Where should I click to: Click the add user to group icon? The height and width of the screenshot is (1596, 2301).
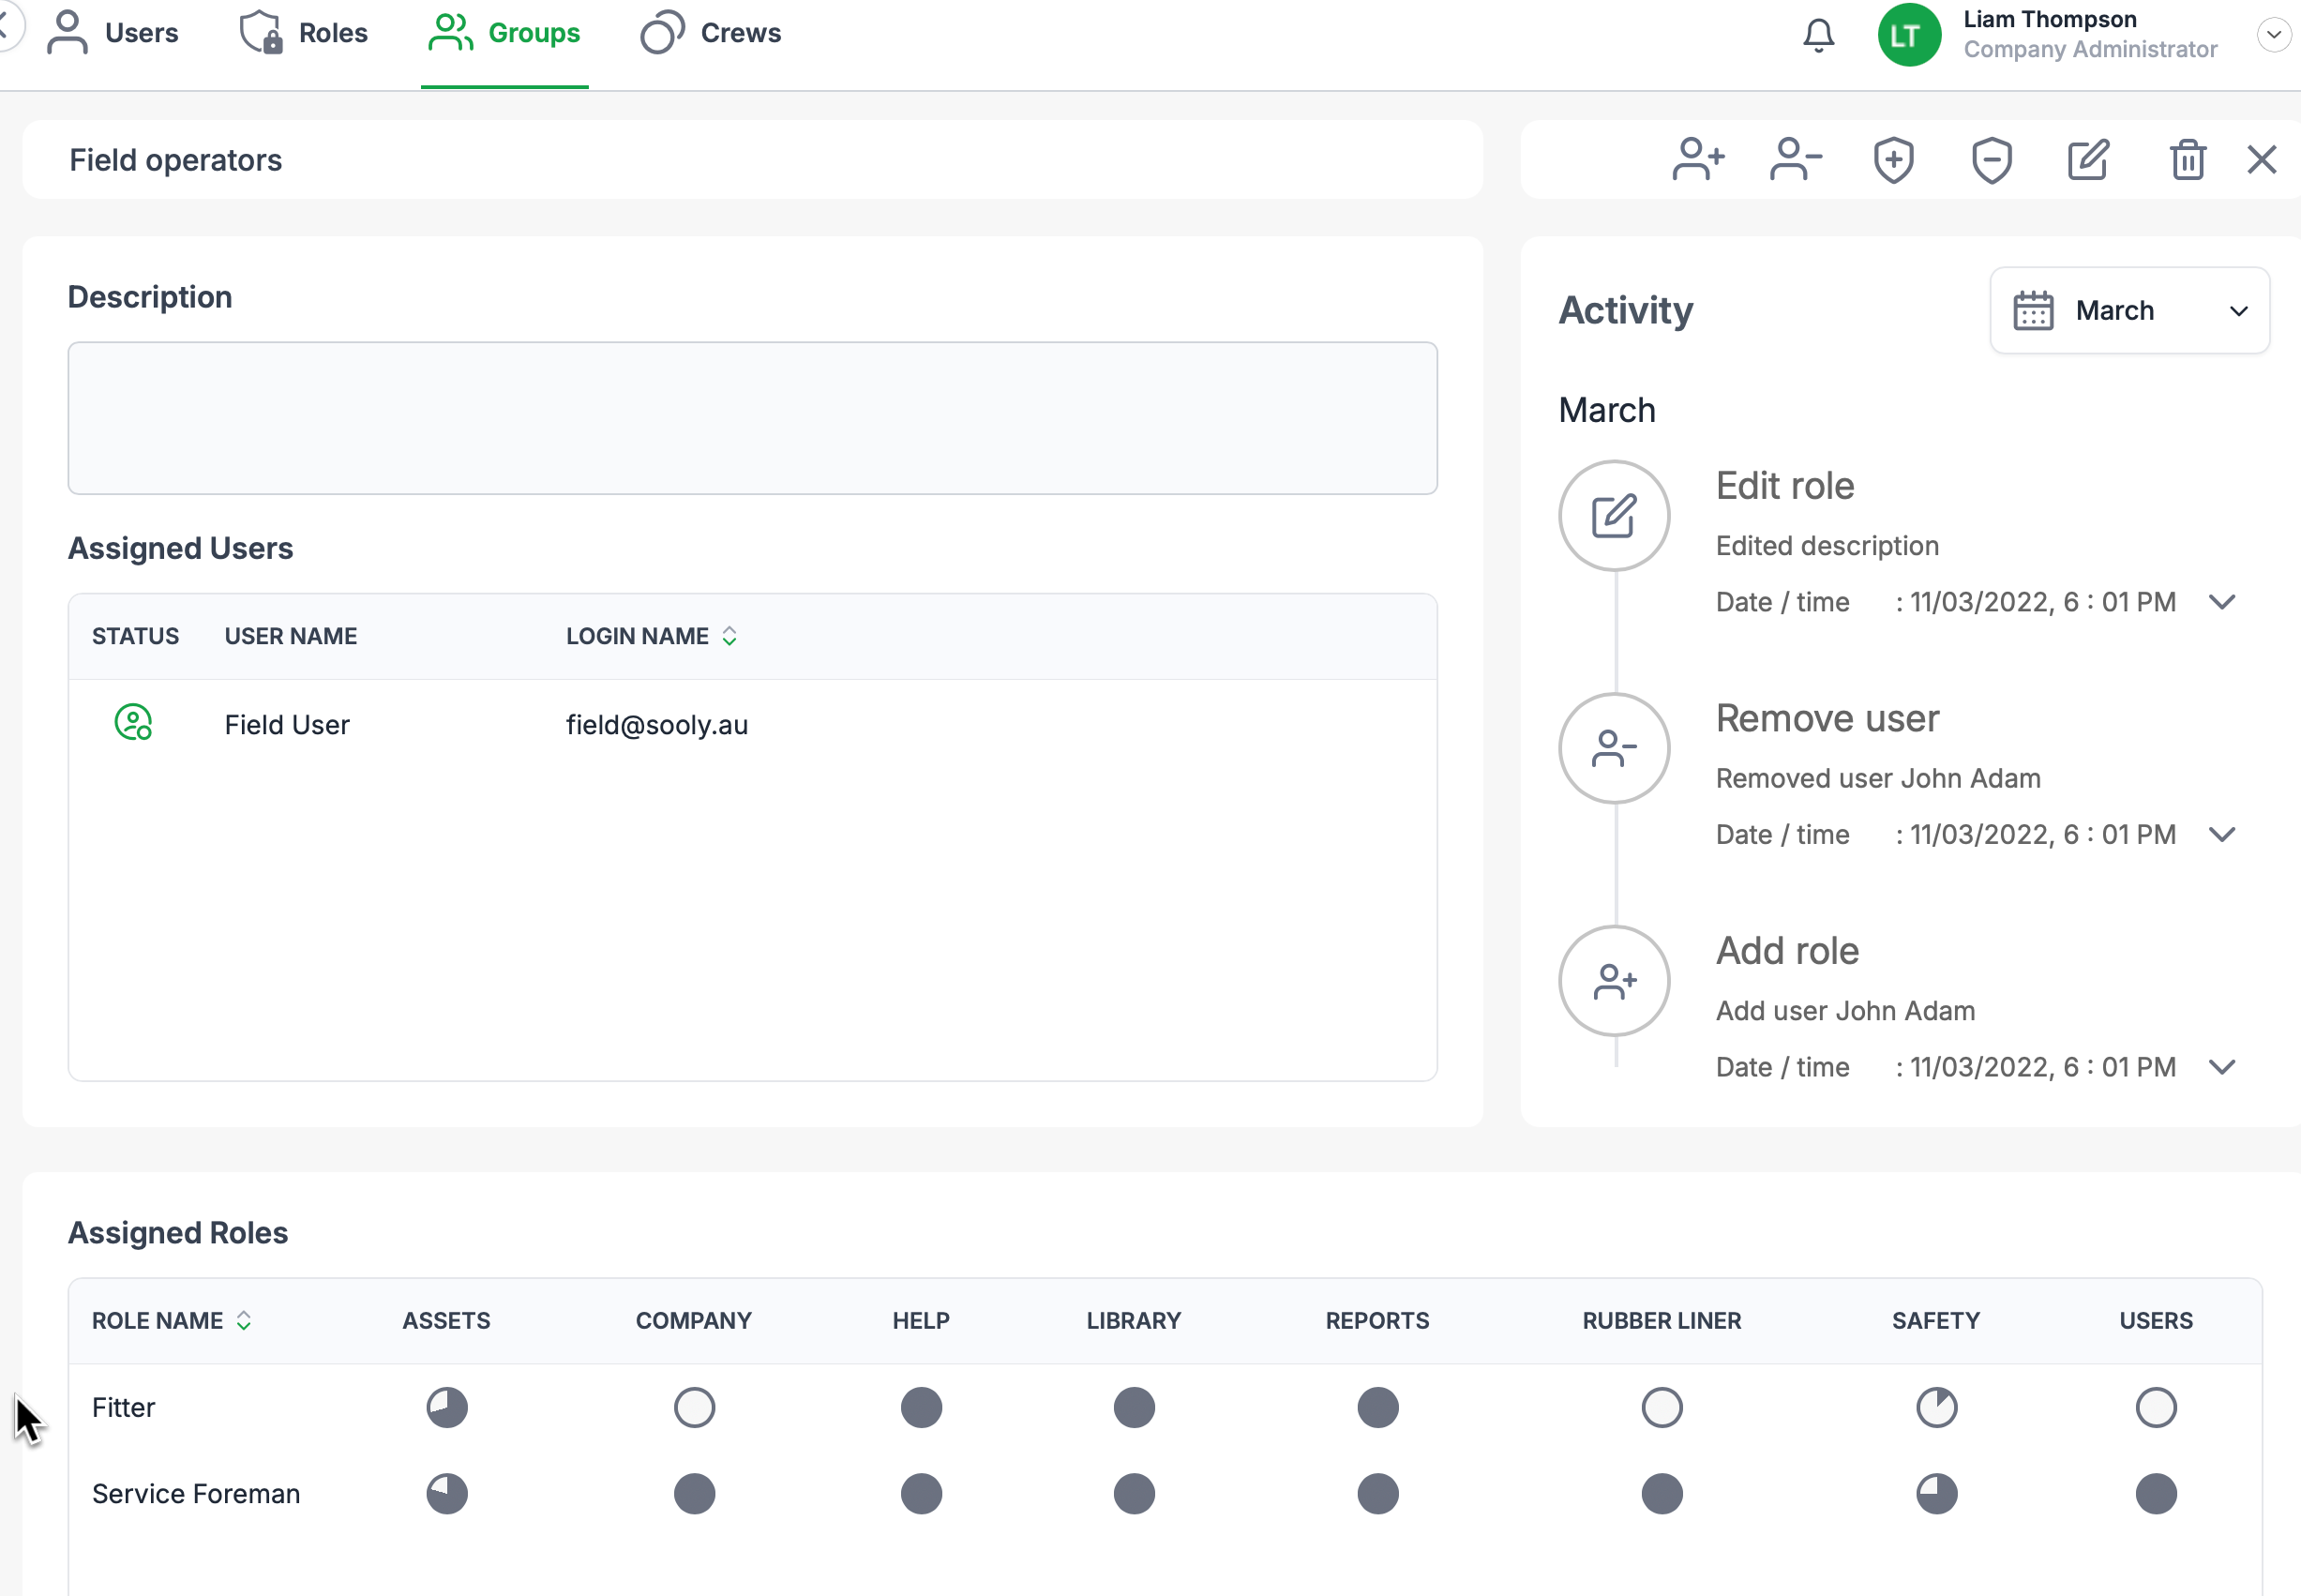[1698, 160]
